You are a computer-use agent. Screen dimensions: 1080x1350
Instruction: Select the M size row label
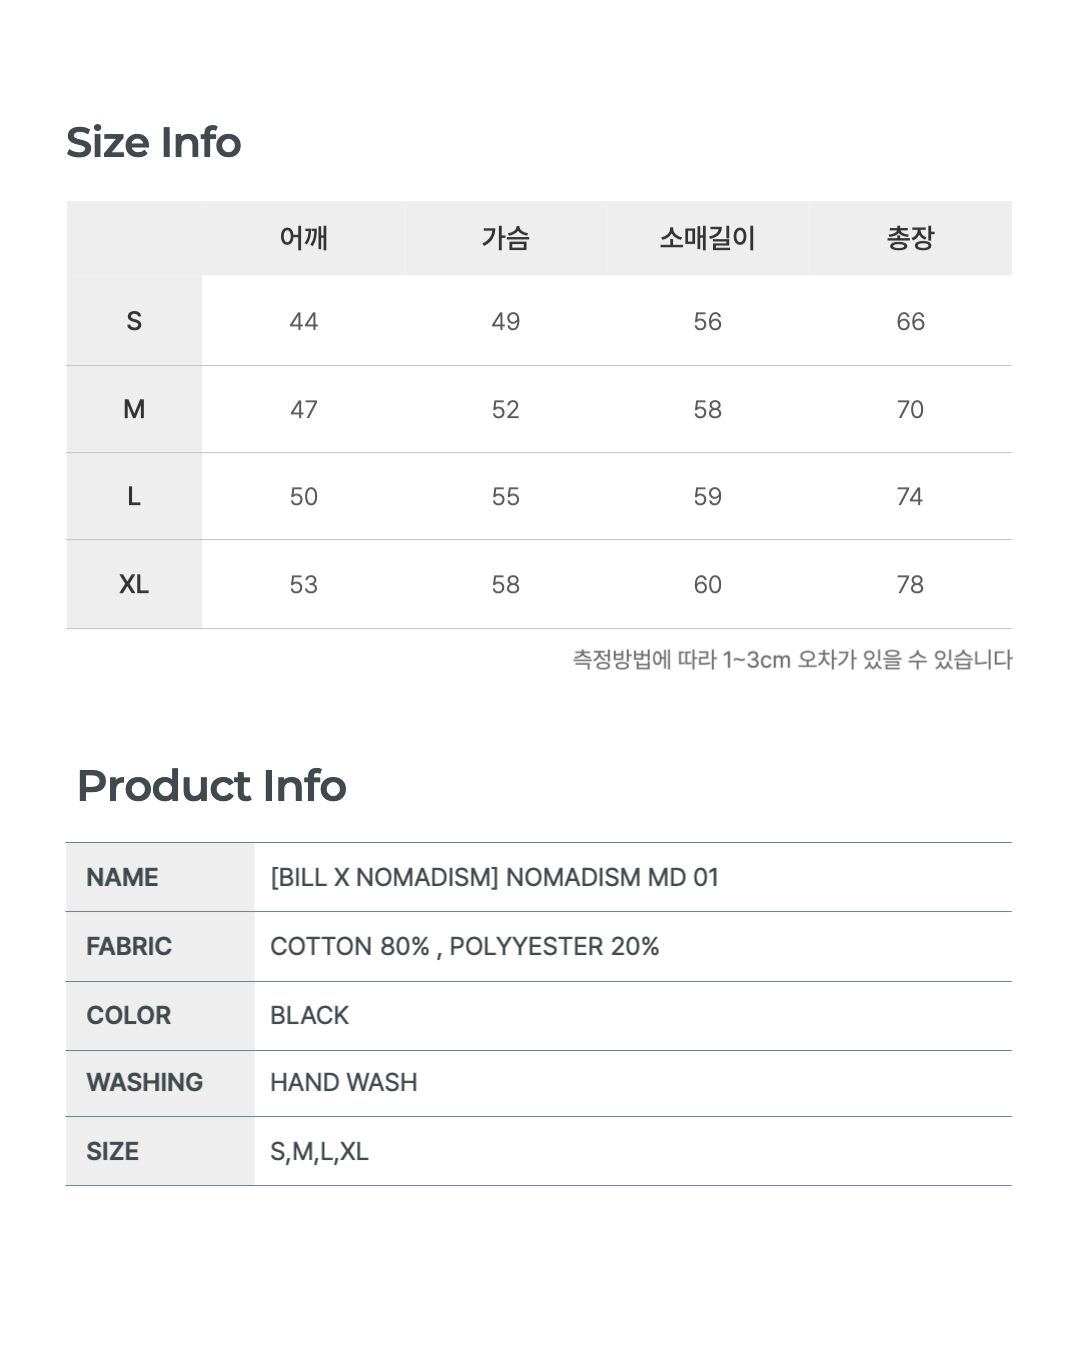[134, 409]
